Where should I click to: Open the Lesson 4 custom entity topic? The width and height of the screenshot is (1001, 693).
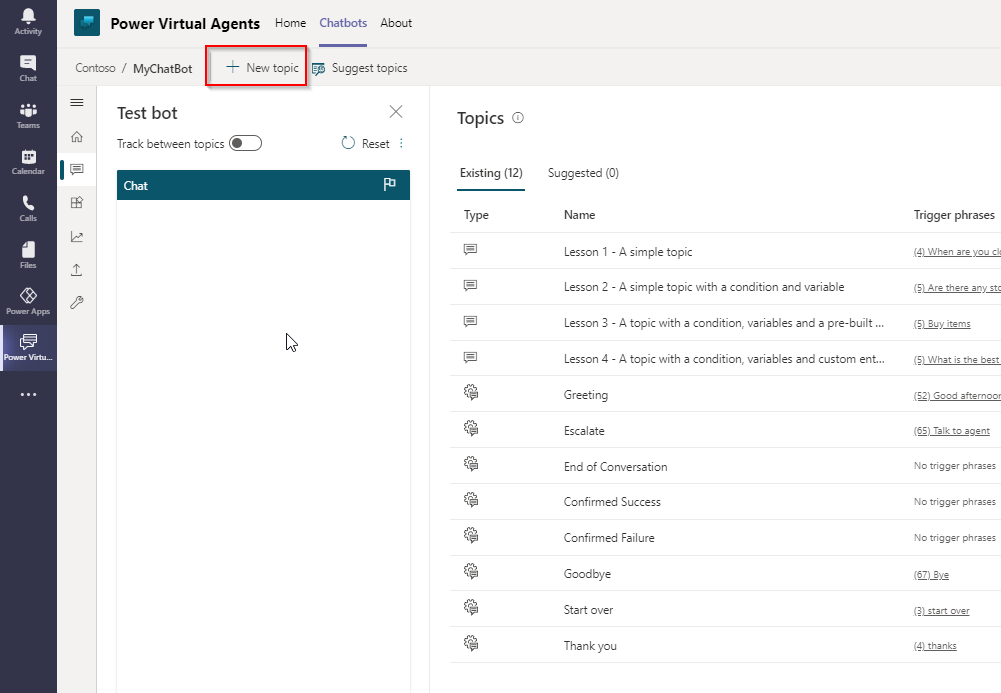coord(724,359)
